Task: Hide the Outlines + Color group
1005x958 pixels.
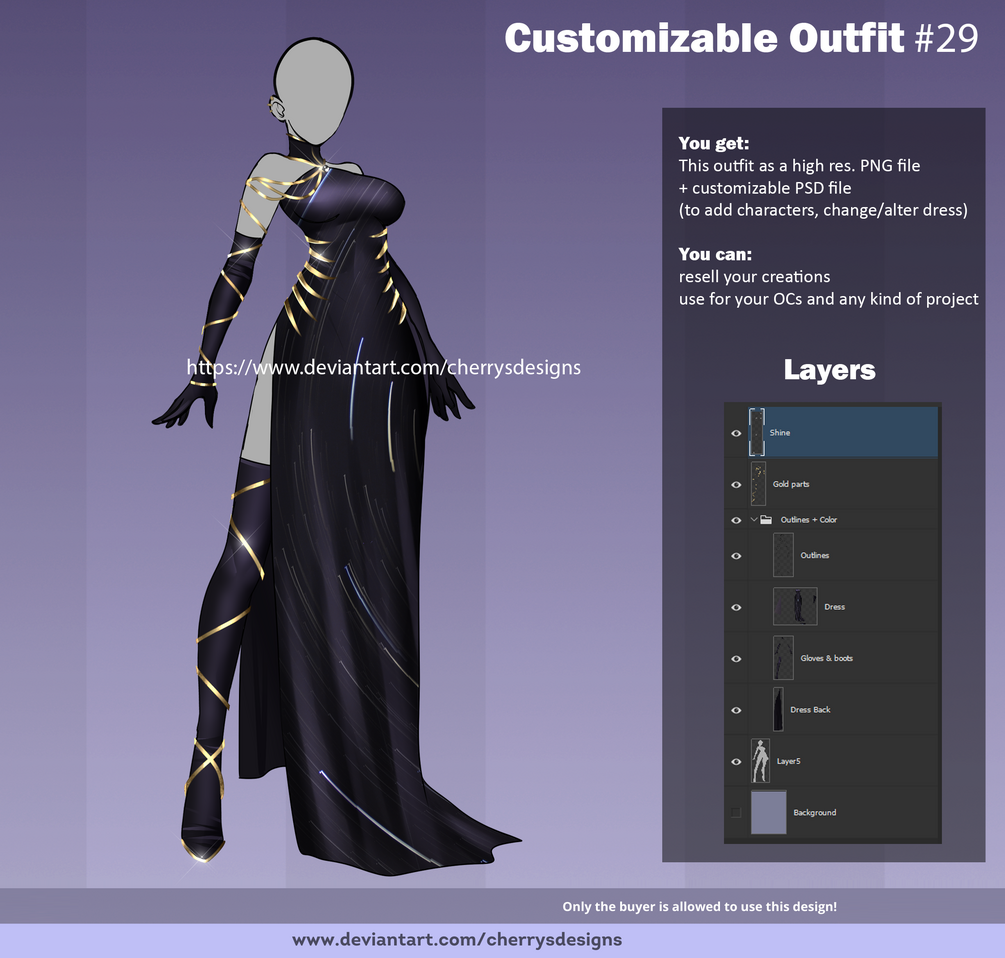Action: click(x=736, y=520)
